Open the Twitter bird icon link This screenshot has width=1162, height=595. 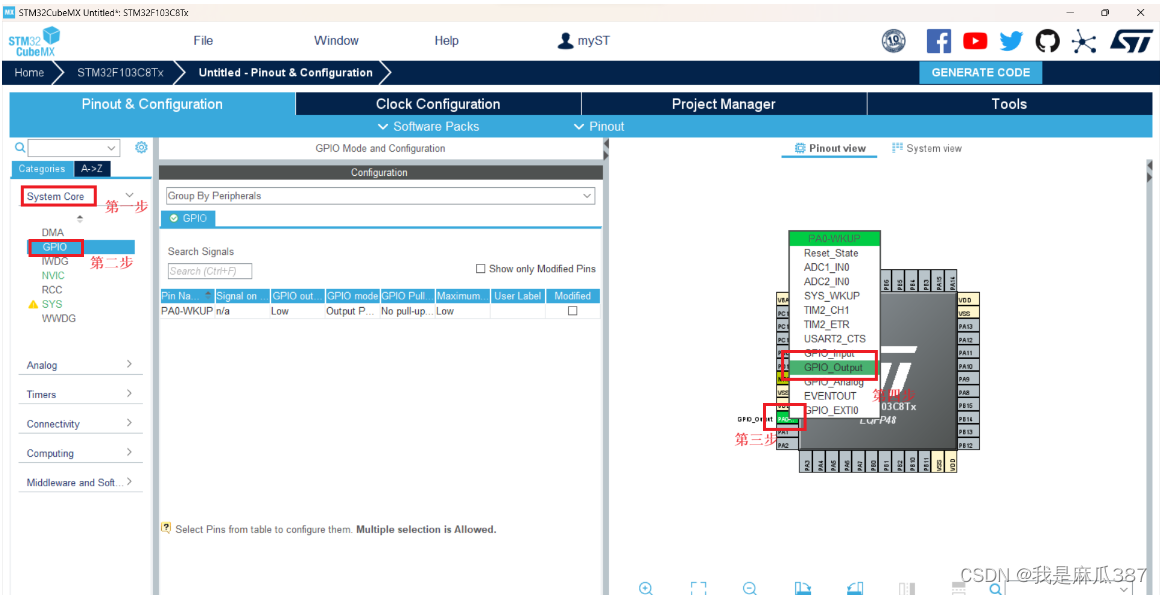tap(1011, 41)
